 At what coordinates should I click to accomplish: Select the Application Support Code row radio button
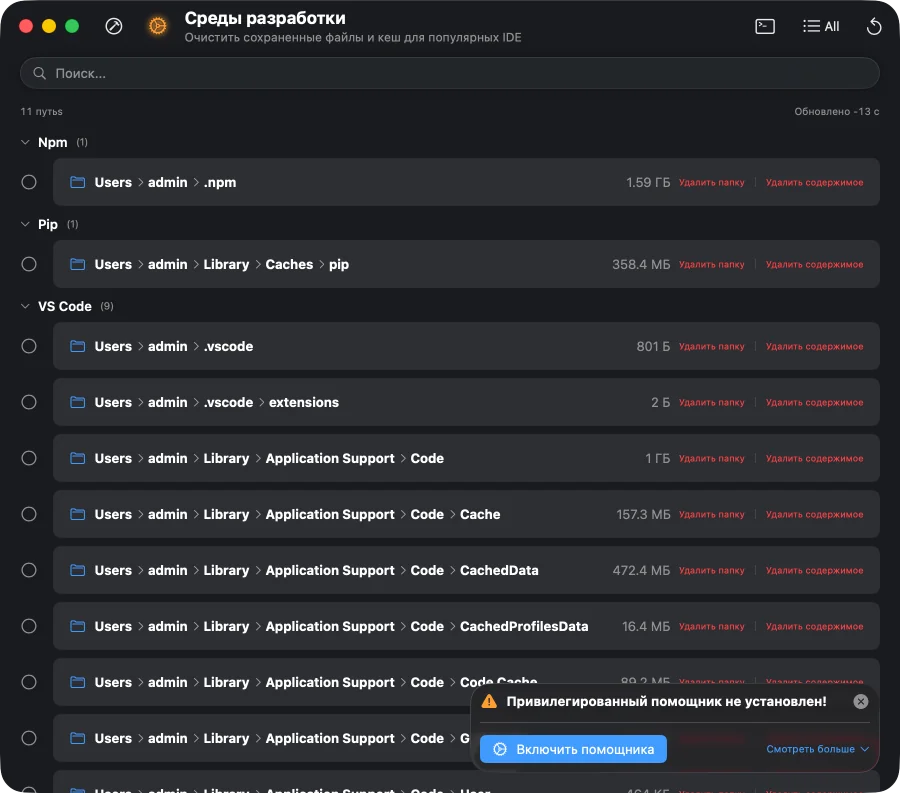(x=29, y=458)
